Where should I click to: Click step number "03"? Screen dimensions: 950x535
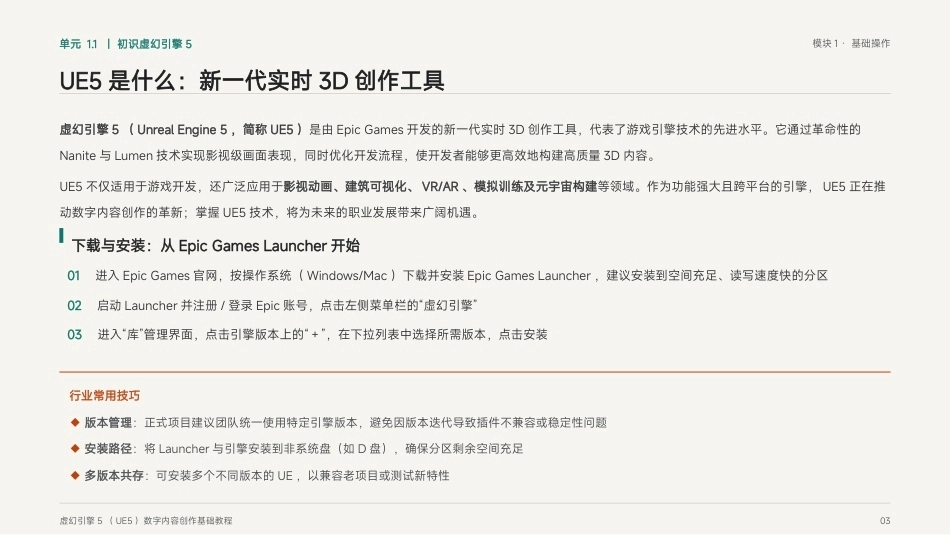point(75,334)
